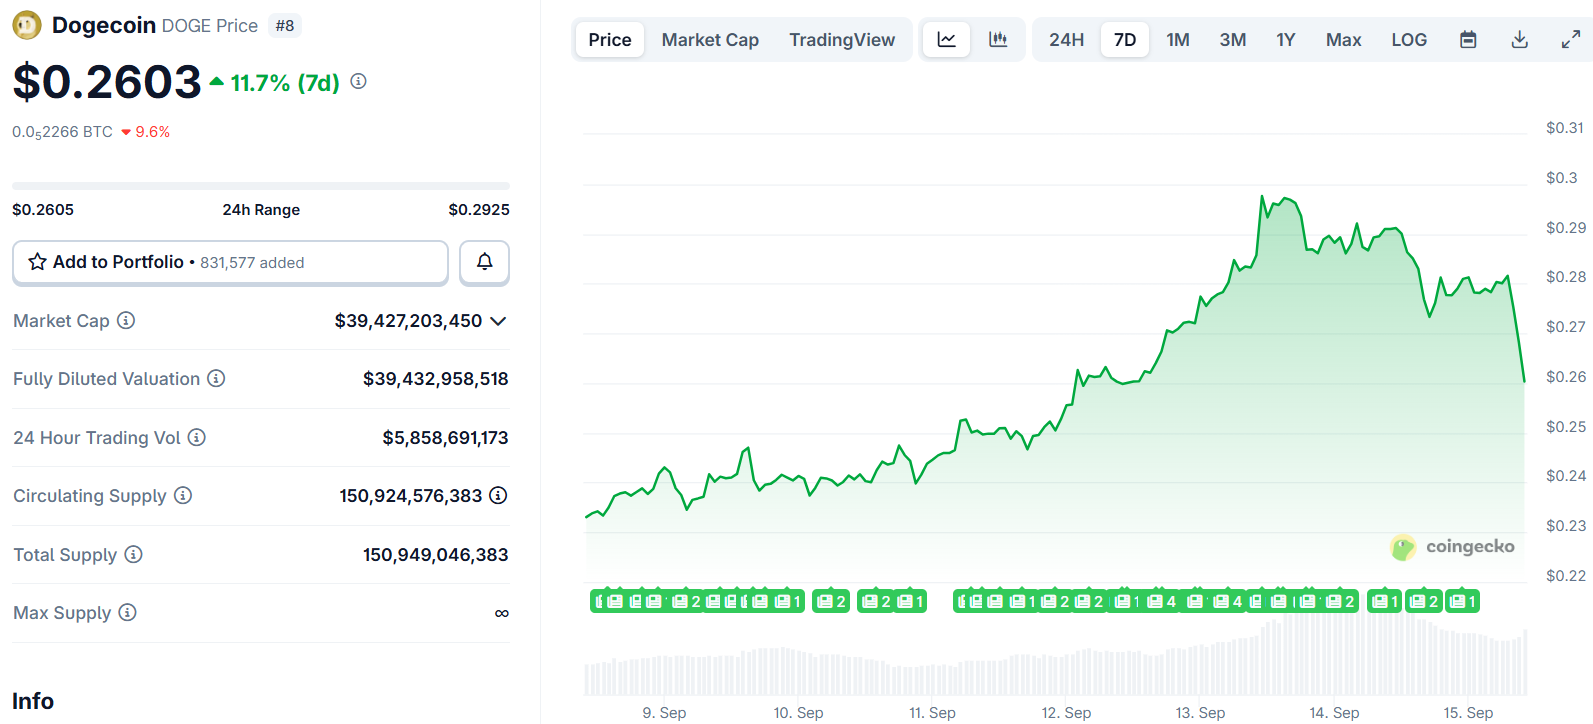Switch to the candlestick chart icon
The image size is (1593, 724).
[998, 40]
